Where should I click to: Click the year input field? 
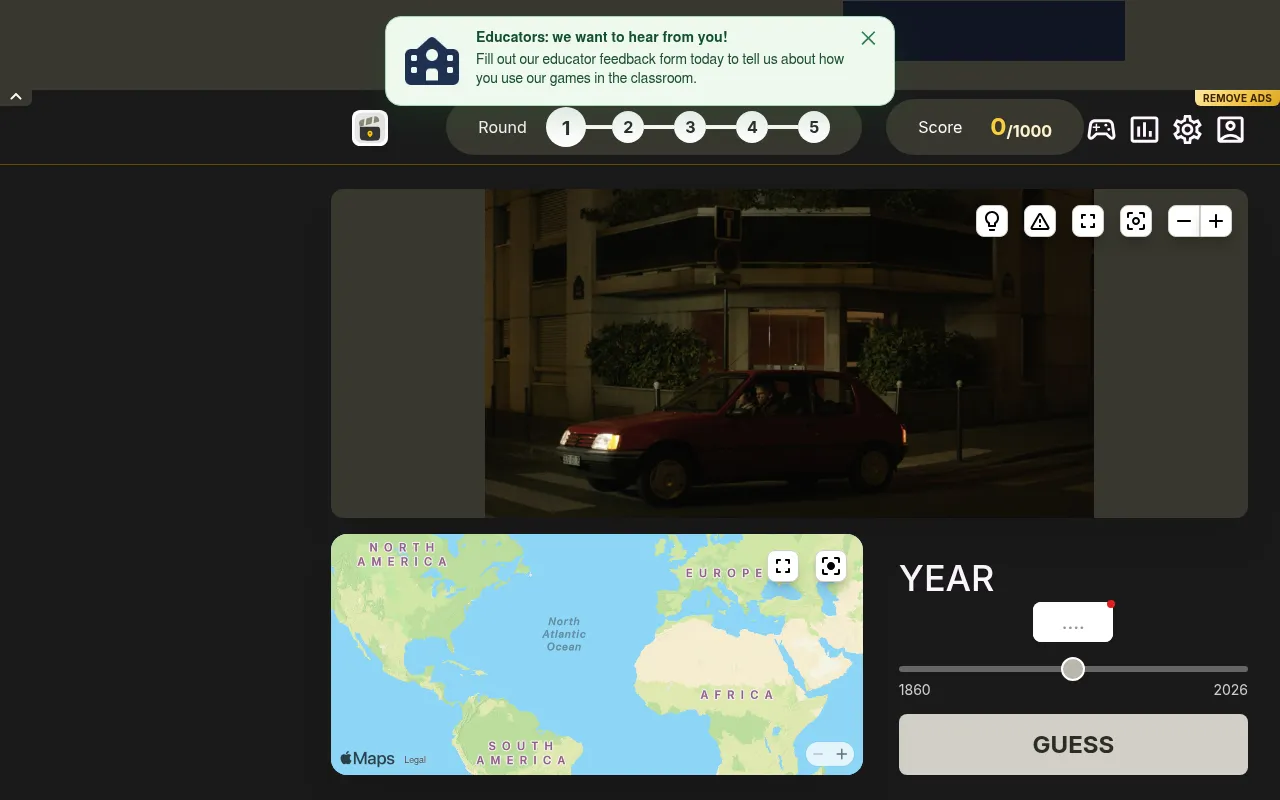pos(1073,622)
